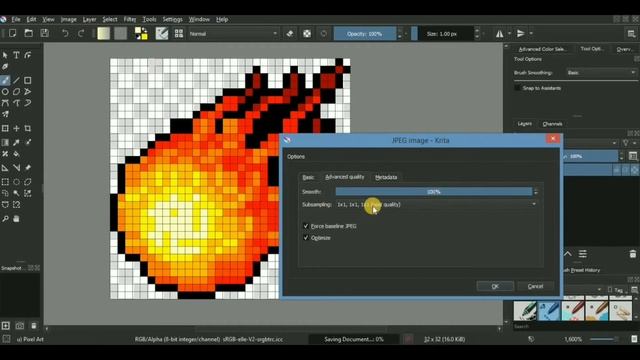
Task: Activate the Zoom magnifier tool
Action: point(5,219)
